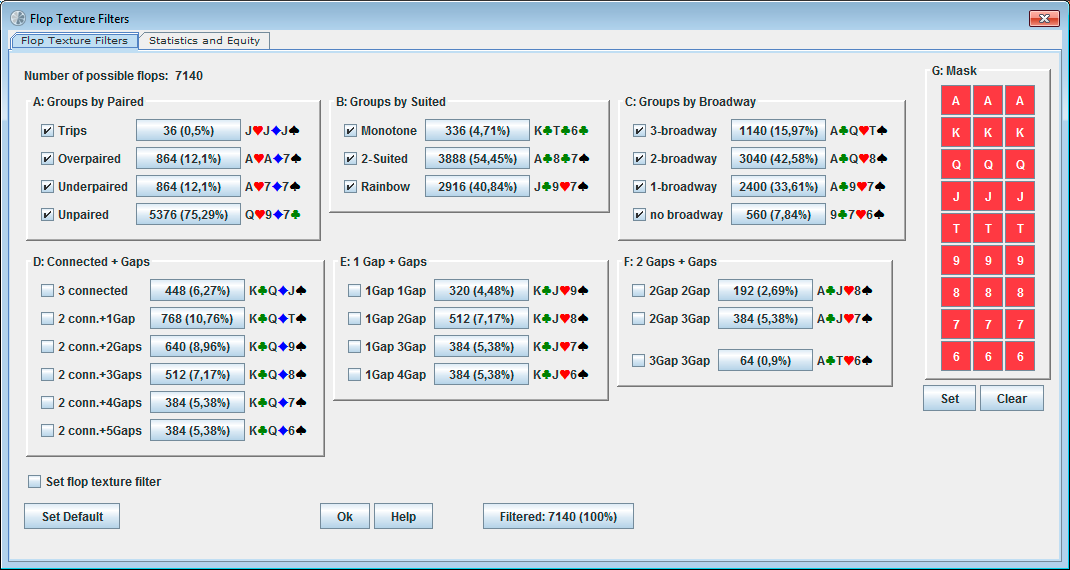The image size is (1070, 570).
Task: Disable the Monotone filter checkbox
Action: click(x=350, y=131)
